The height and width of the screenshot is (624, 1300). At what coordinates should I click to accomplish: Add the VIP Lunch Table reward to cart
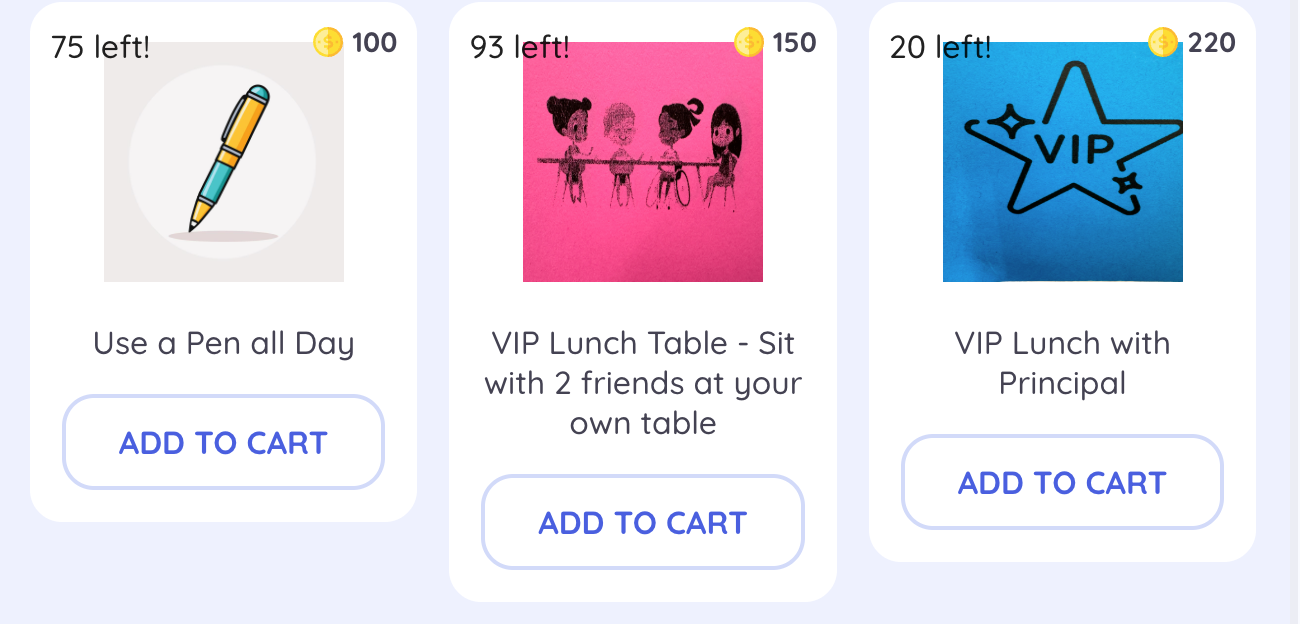tap(642, 523)
